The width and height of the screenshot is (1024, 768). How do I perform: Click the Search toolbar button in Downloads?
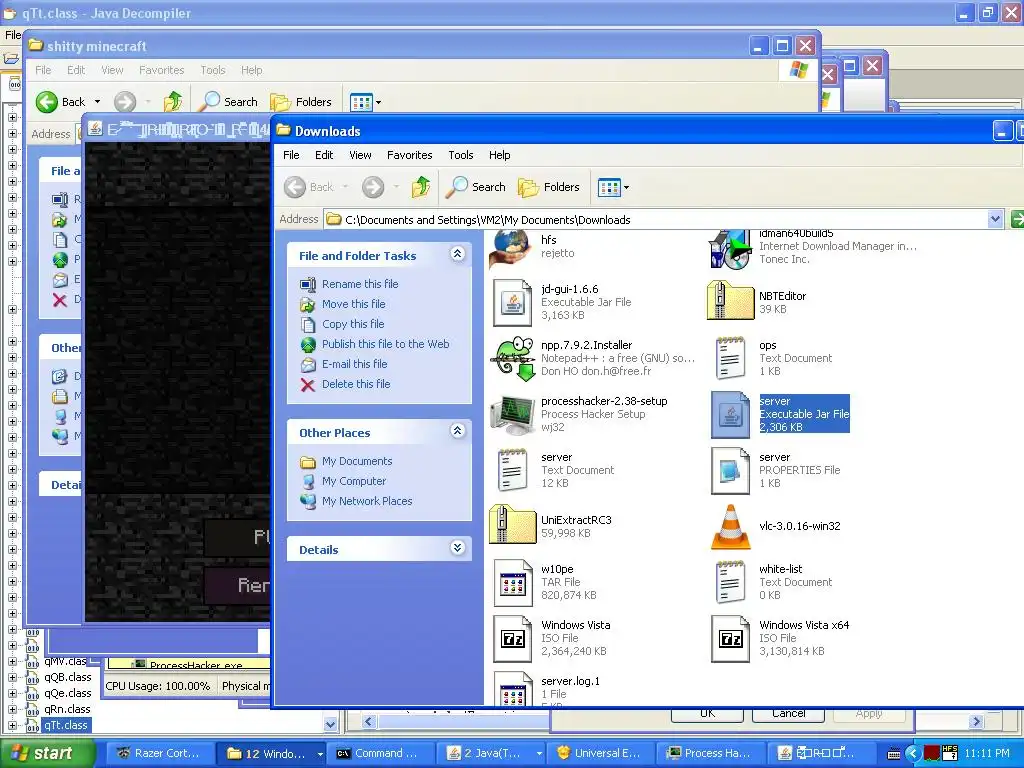(475, 187)
